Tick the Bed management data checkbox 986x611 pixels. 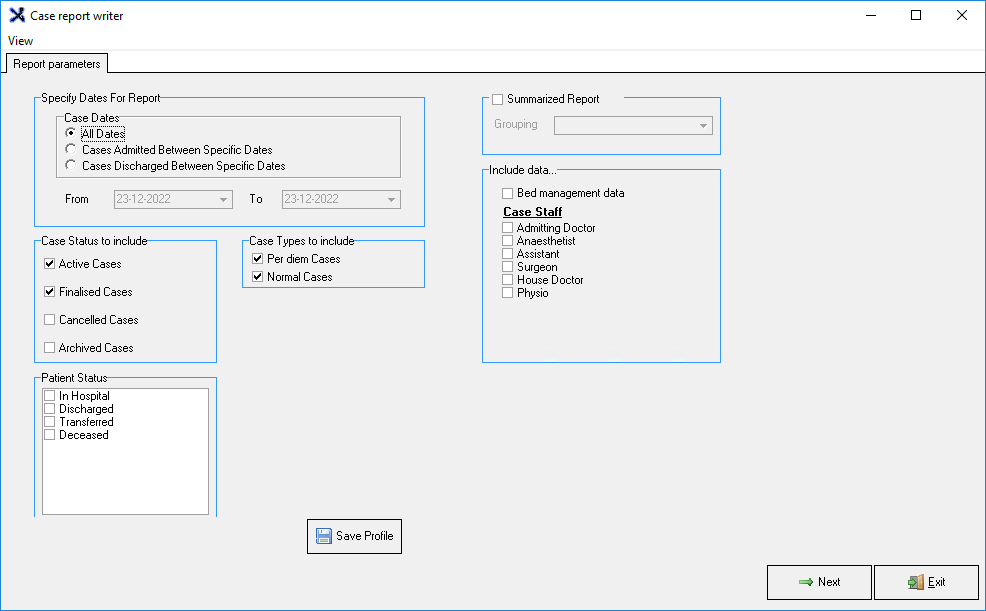(x=508, y=193)
